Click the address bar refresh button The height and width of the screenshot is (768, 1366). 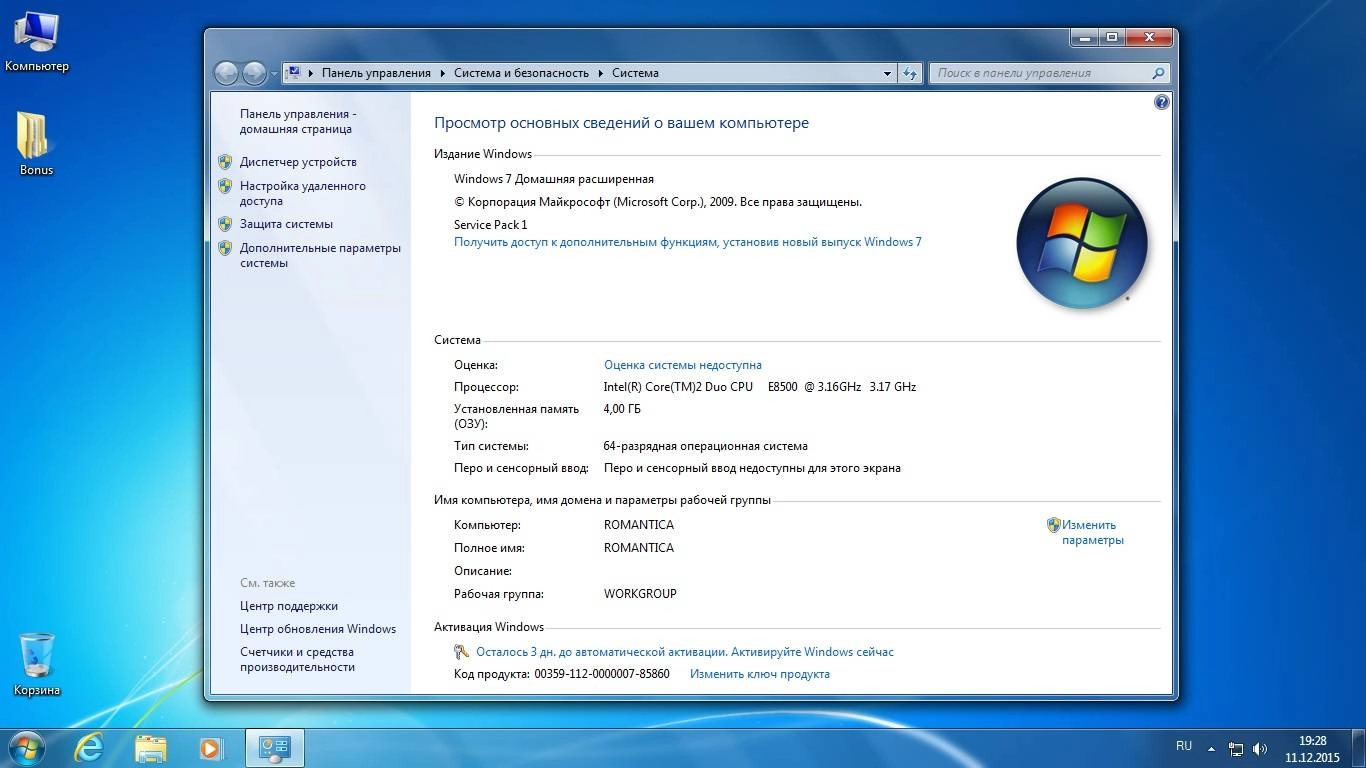coord(909,73)
